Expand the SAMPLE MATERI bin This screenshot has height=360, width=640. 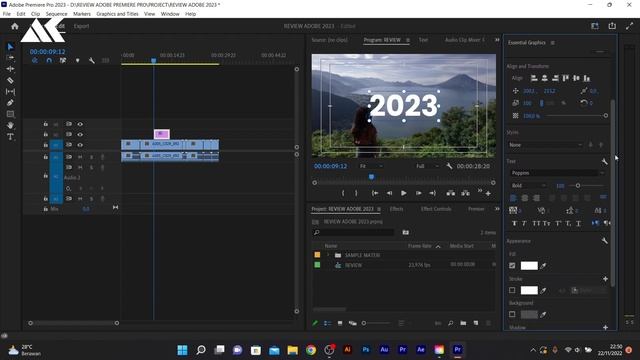coord(328,255)
